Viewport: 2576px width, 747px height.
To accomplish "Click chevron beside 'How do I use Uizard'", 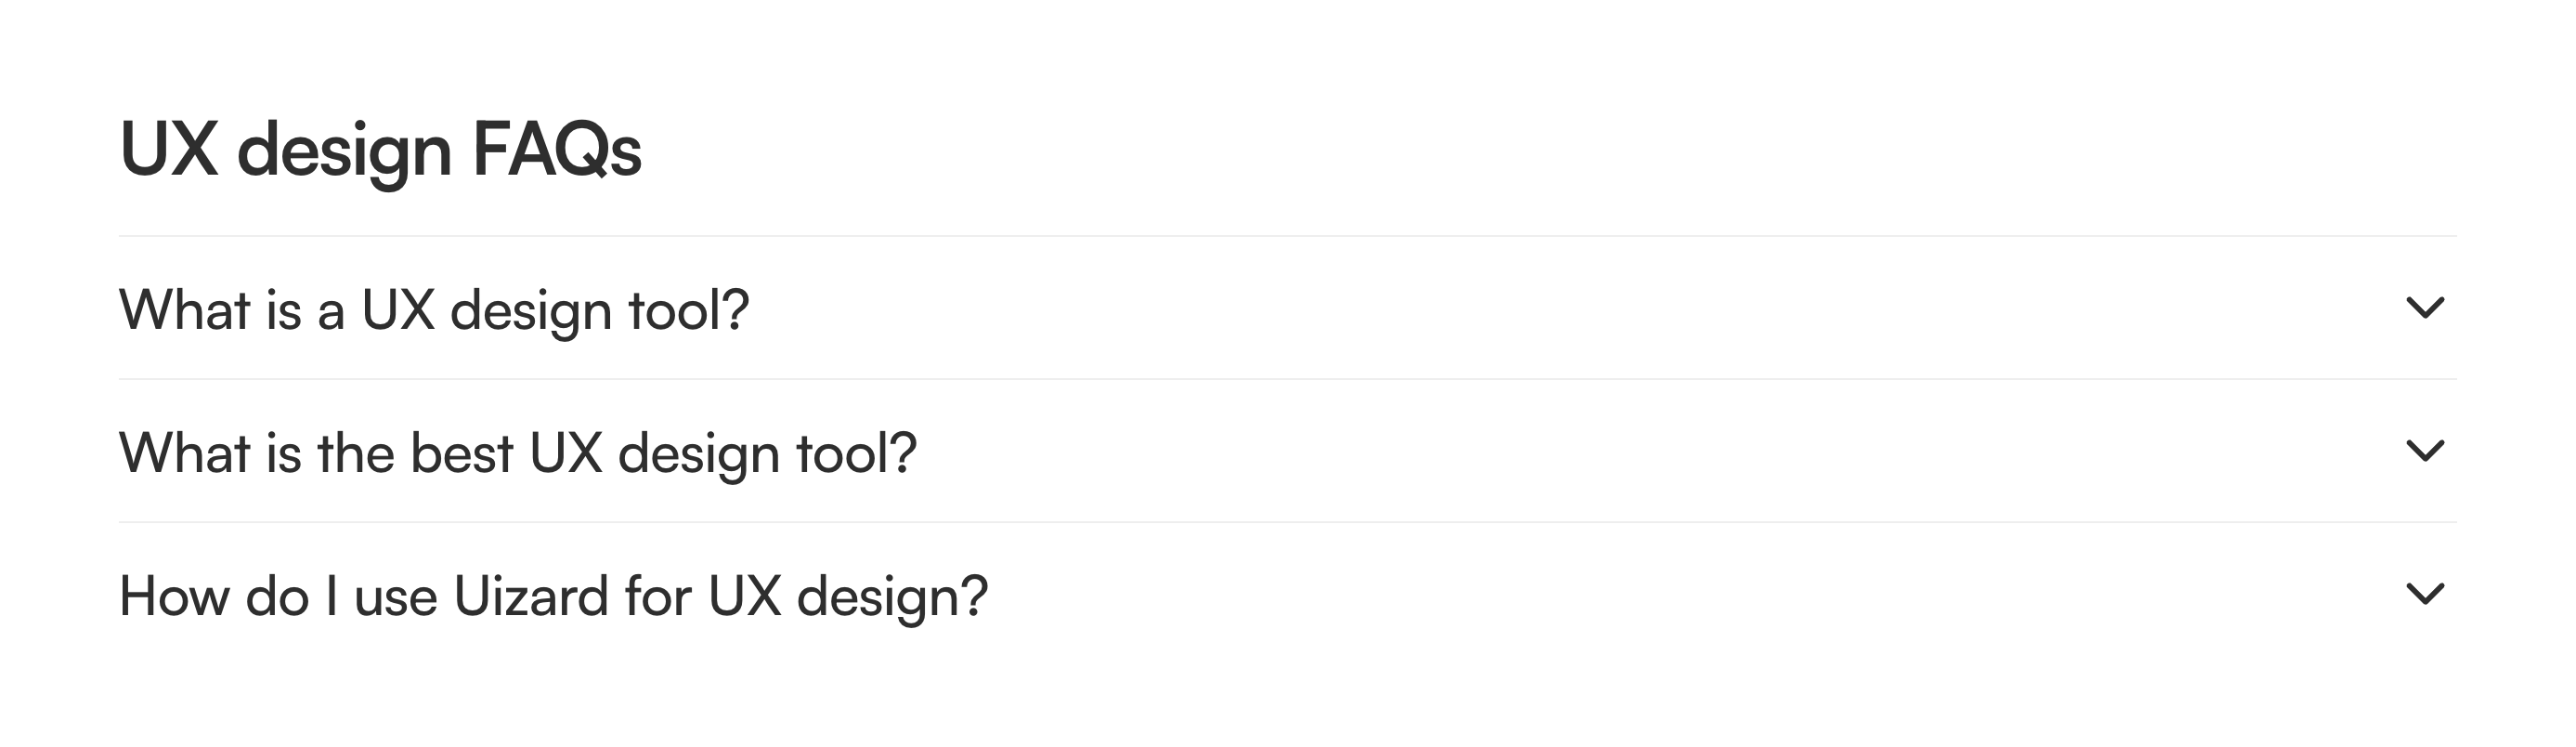I will (x=2424, y=594).
